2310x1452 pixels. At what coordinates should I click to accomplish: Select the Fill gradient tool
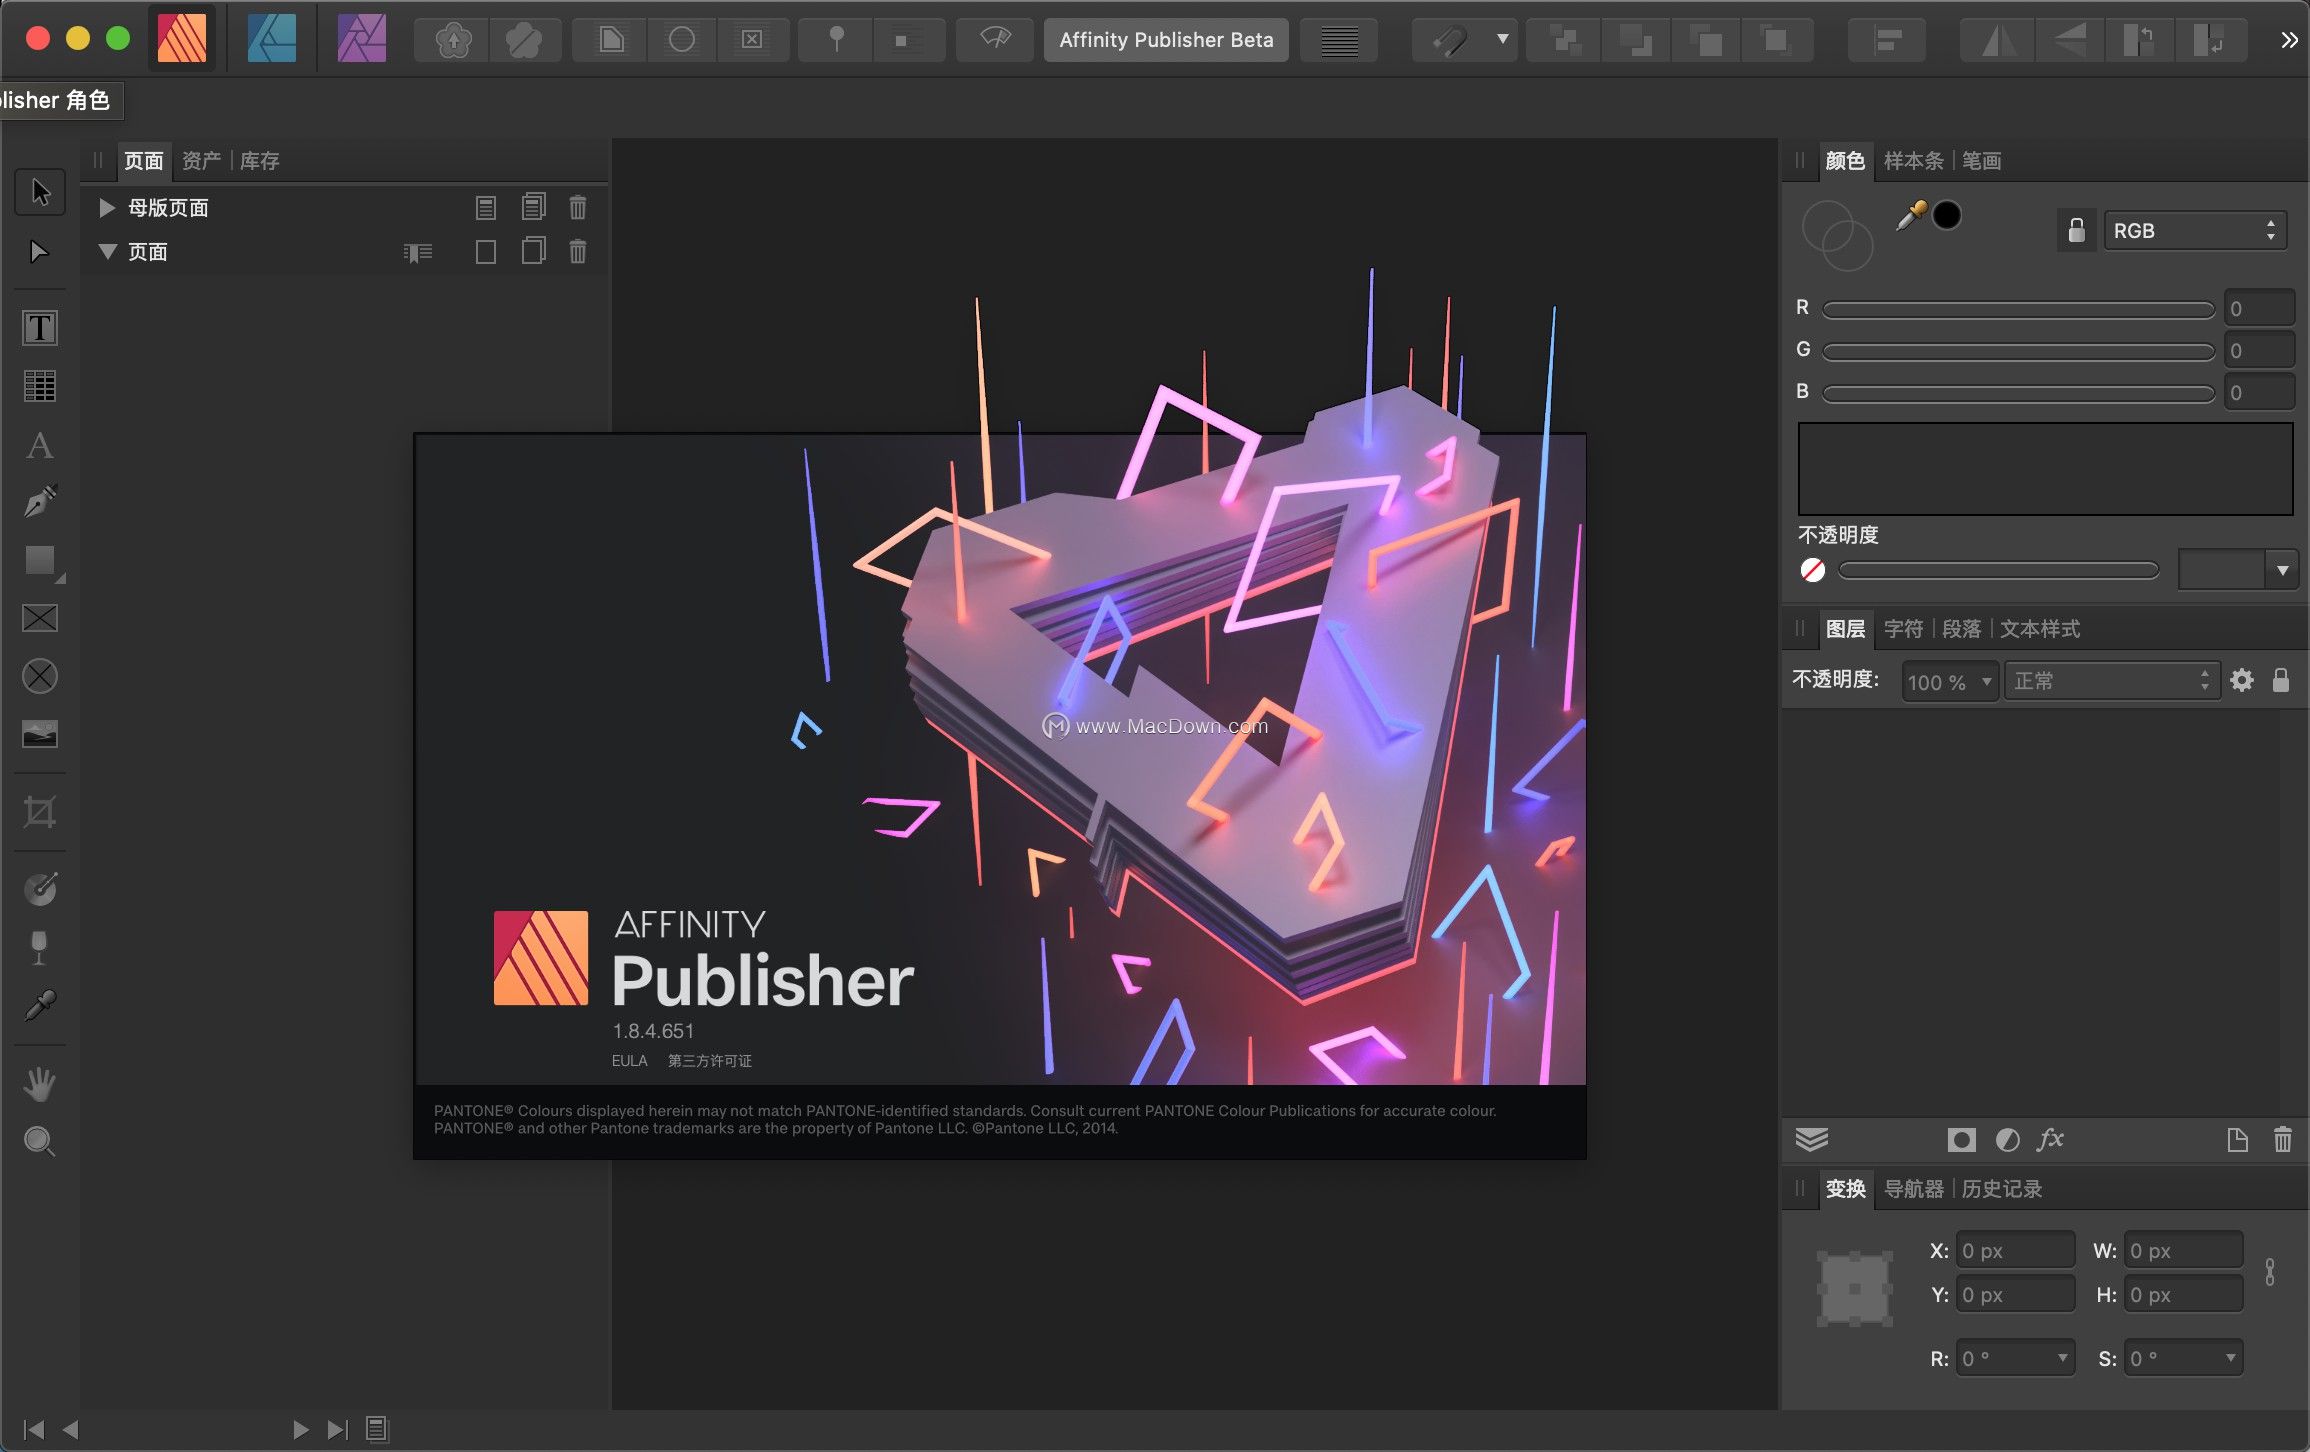tap(40, 889)
